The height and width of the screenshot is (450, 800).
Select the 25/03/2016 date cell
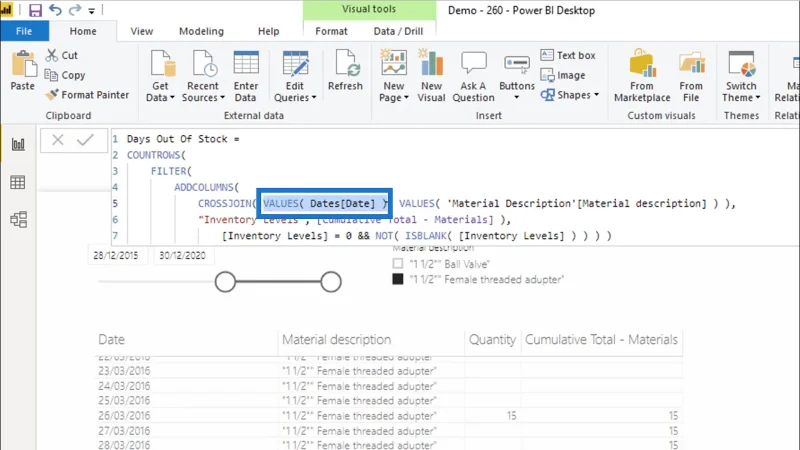tap(124, 401)
